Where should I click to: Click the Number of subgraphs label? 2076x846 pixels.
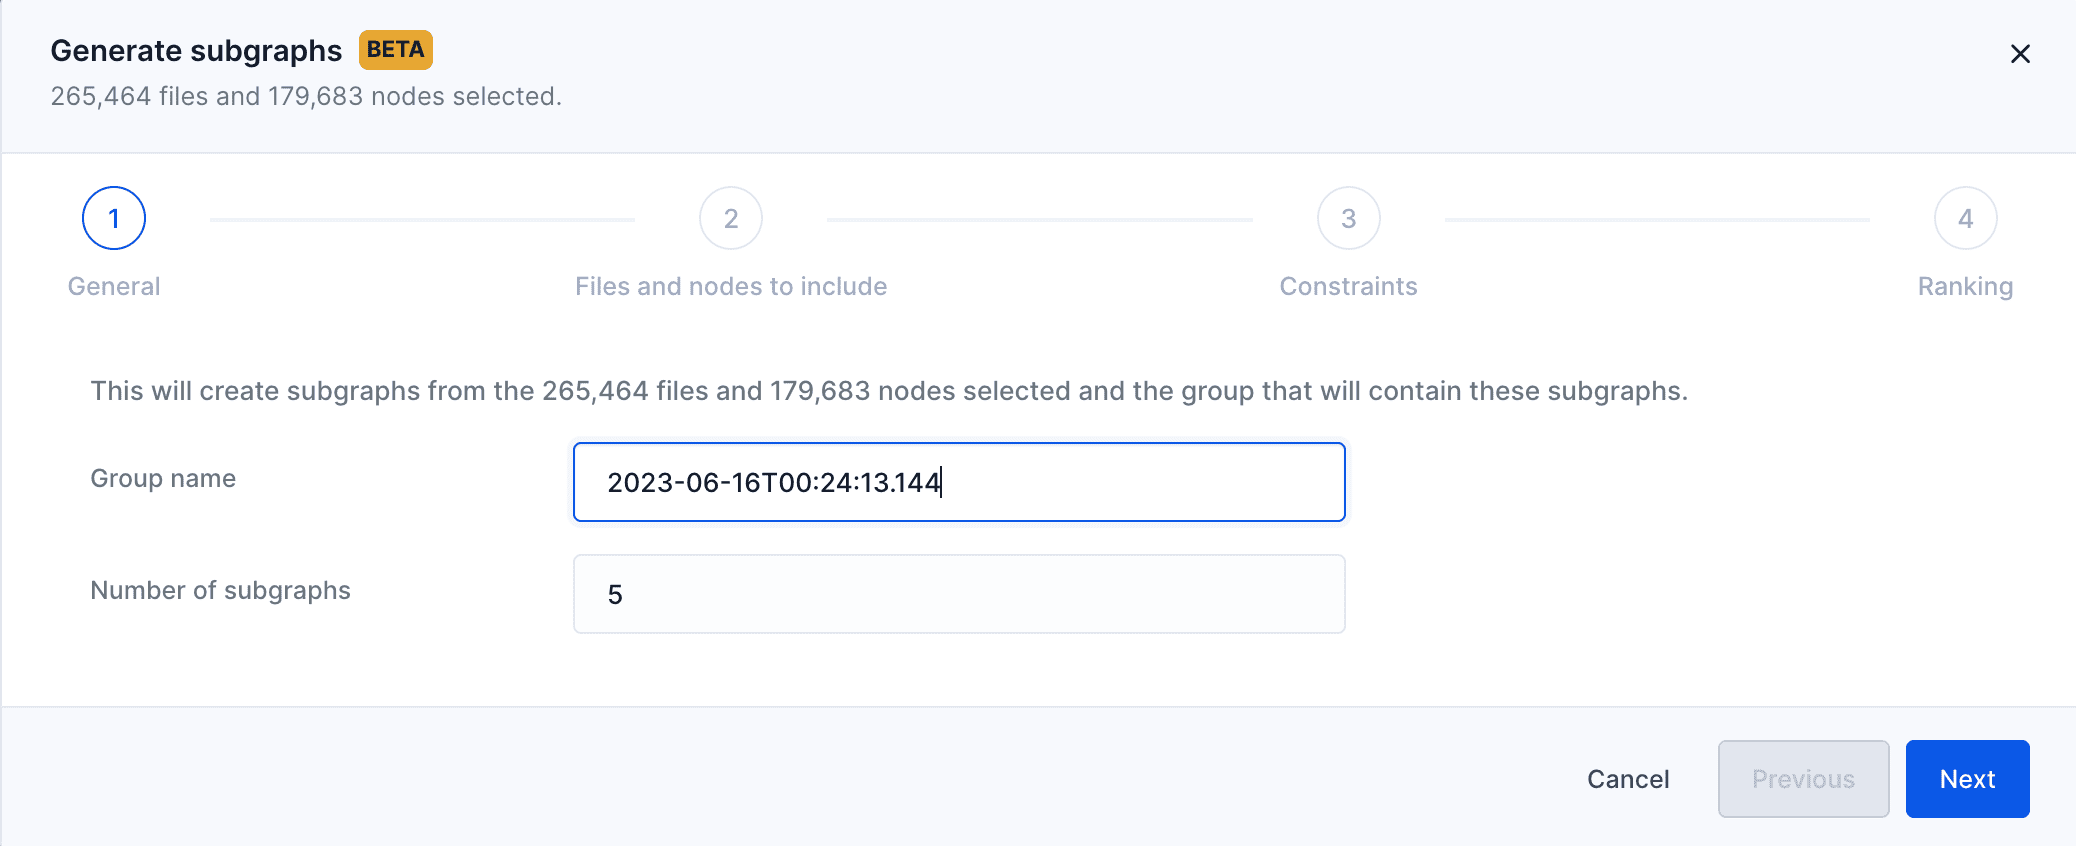221,590
